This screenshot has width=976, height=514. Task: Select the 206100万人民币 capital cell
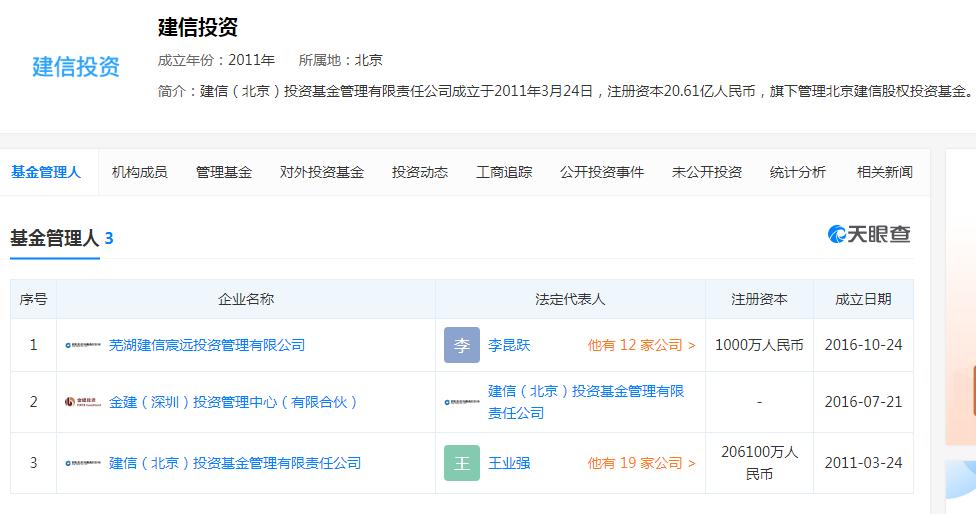759,463
